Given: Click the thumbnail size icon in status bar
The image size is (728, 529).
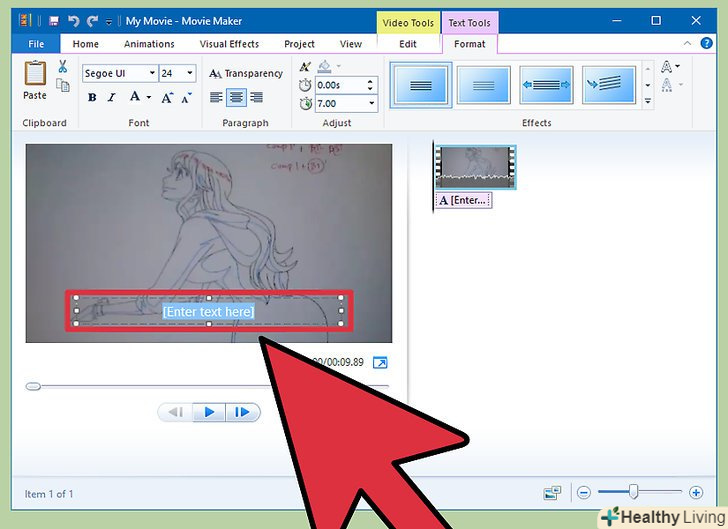Looking at the screenshot, I should [552, 493].
